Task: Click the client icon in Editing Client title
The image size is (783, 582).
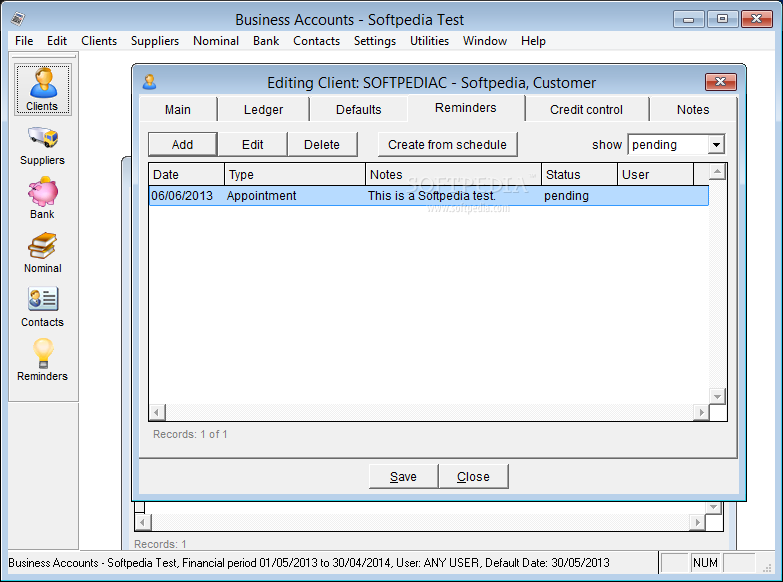Action: click(x=149, y=82)
